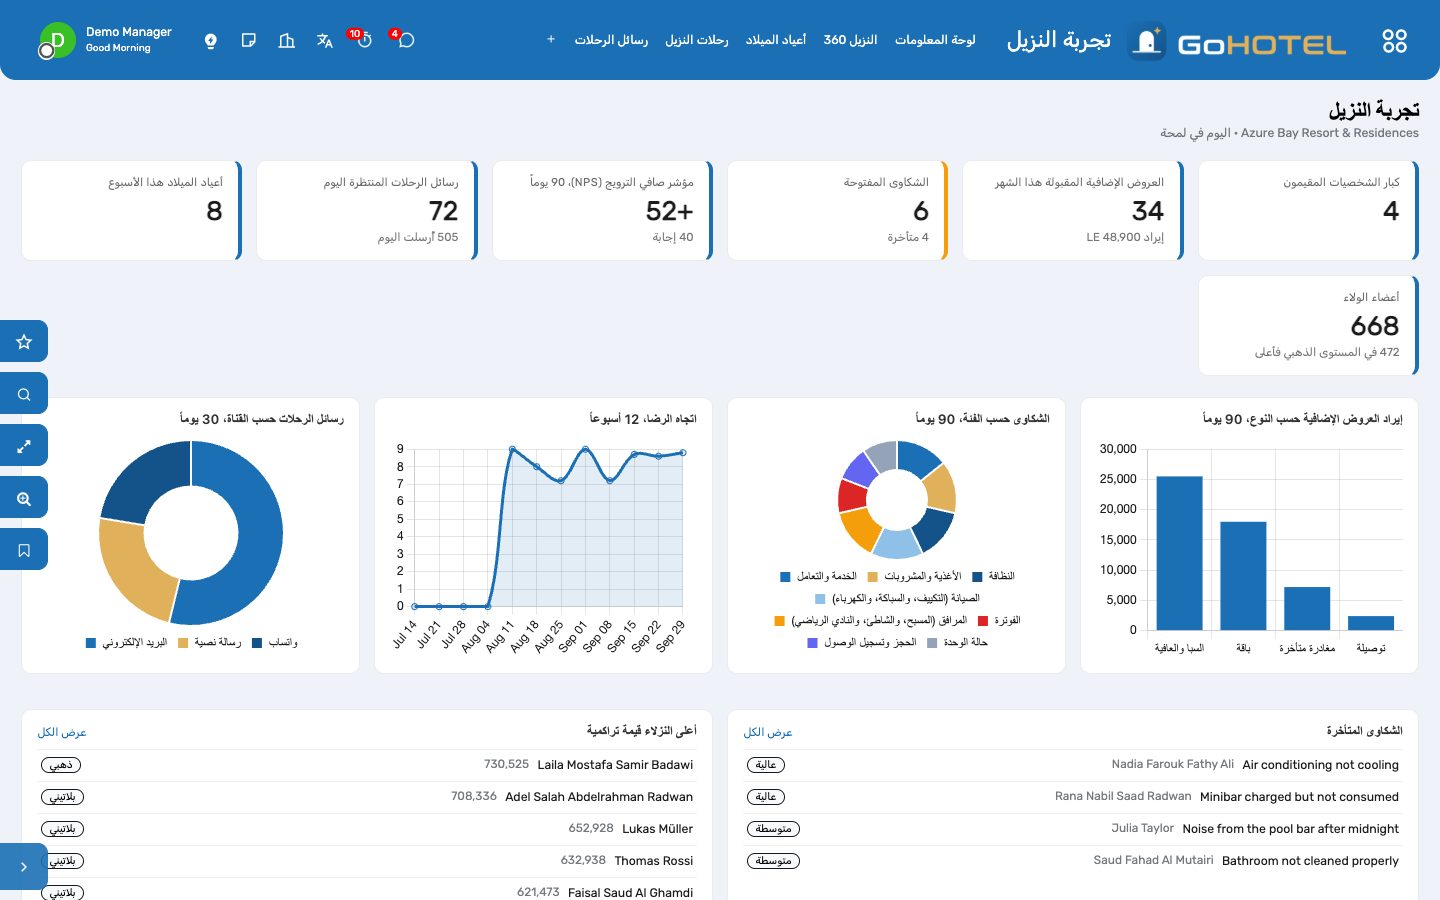Image resolution: width=1440 pixels, height=900 pixels.
Task: Open the chat messages icon with badge 4
Action: tap(406, 40)
